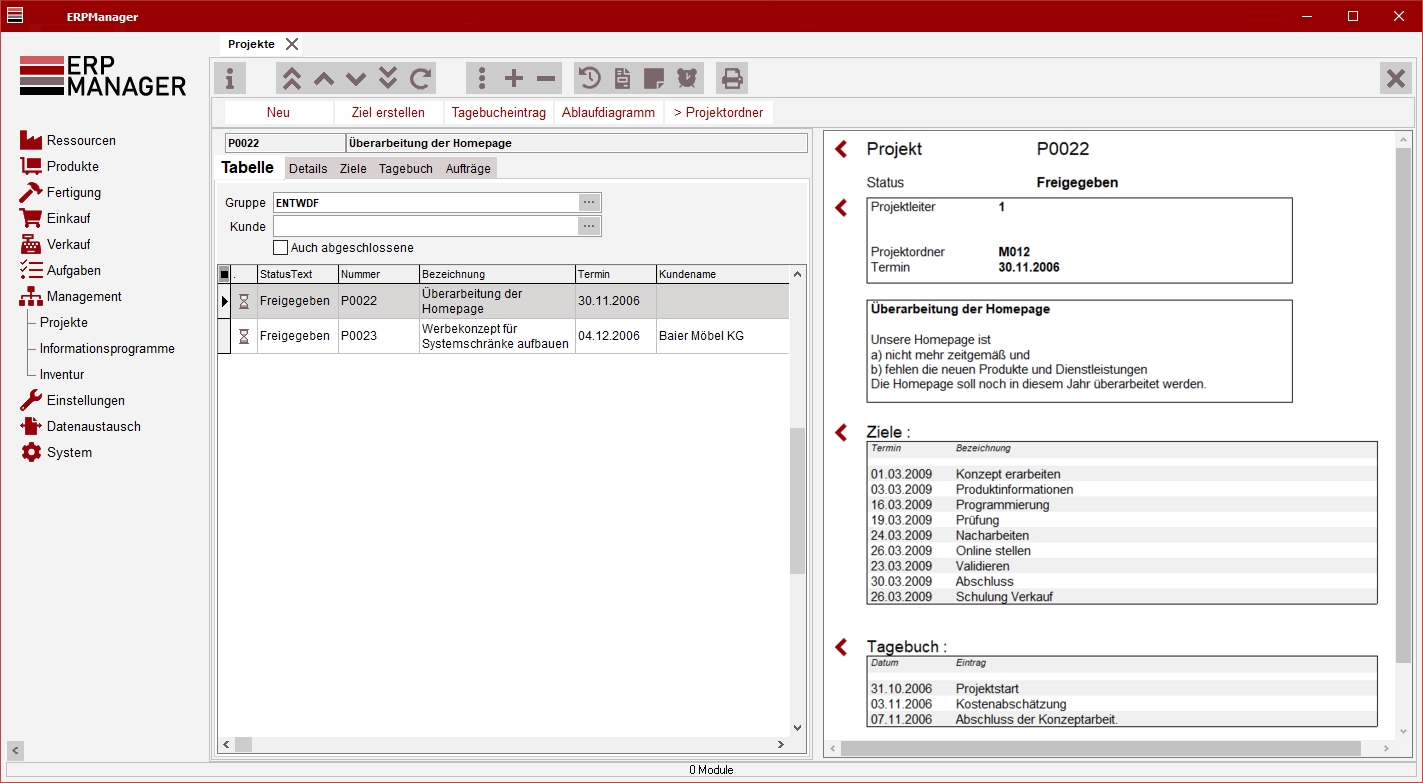The height and width of the screenshot is (783, 1423).
Task: Click the select-all box in table header
Action: click(224, 274)
